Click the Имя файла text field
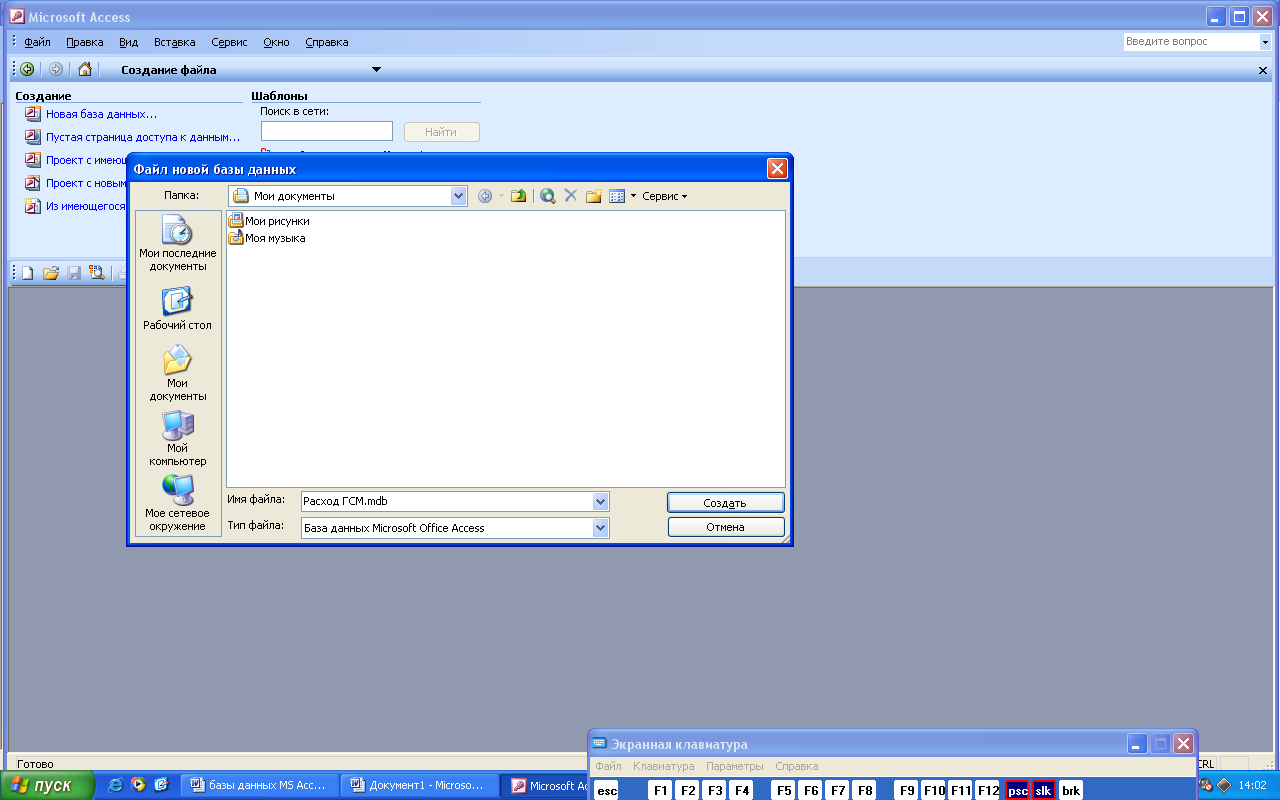The image size is (1280, 800). point(447,501)
